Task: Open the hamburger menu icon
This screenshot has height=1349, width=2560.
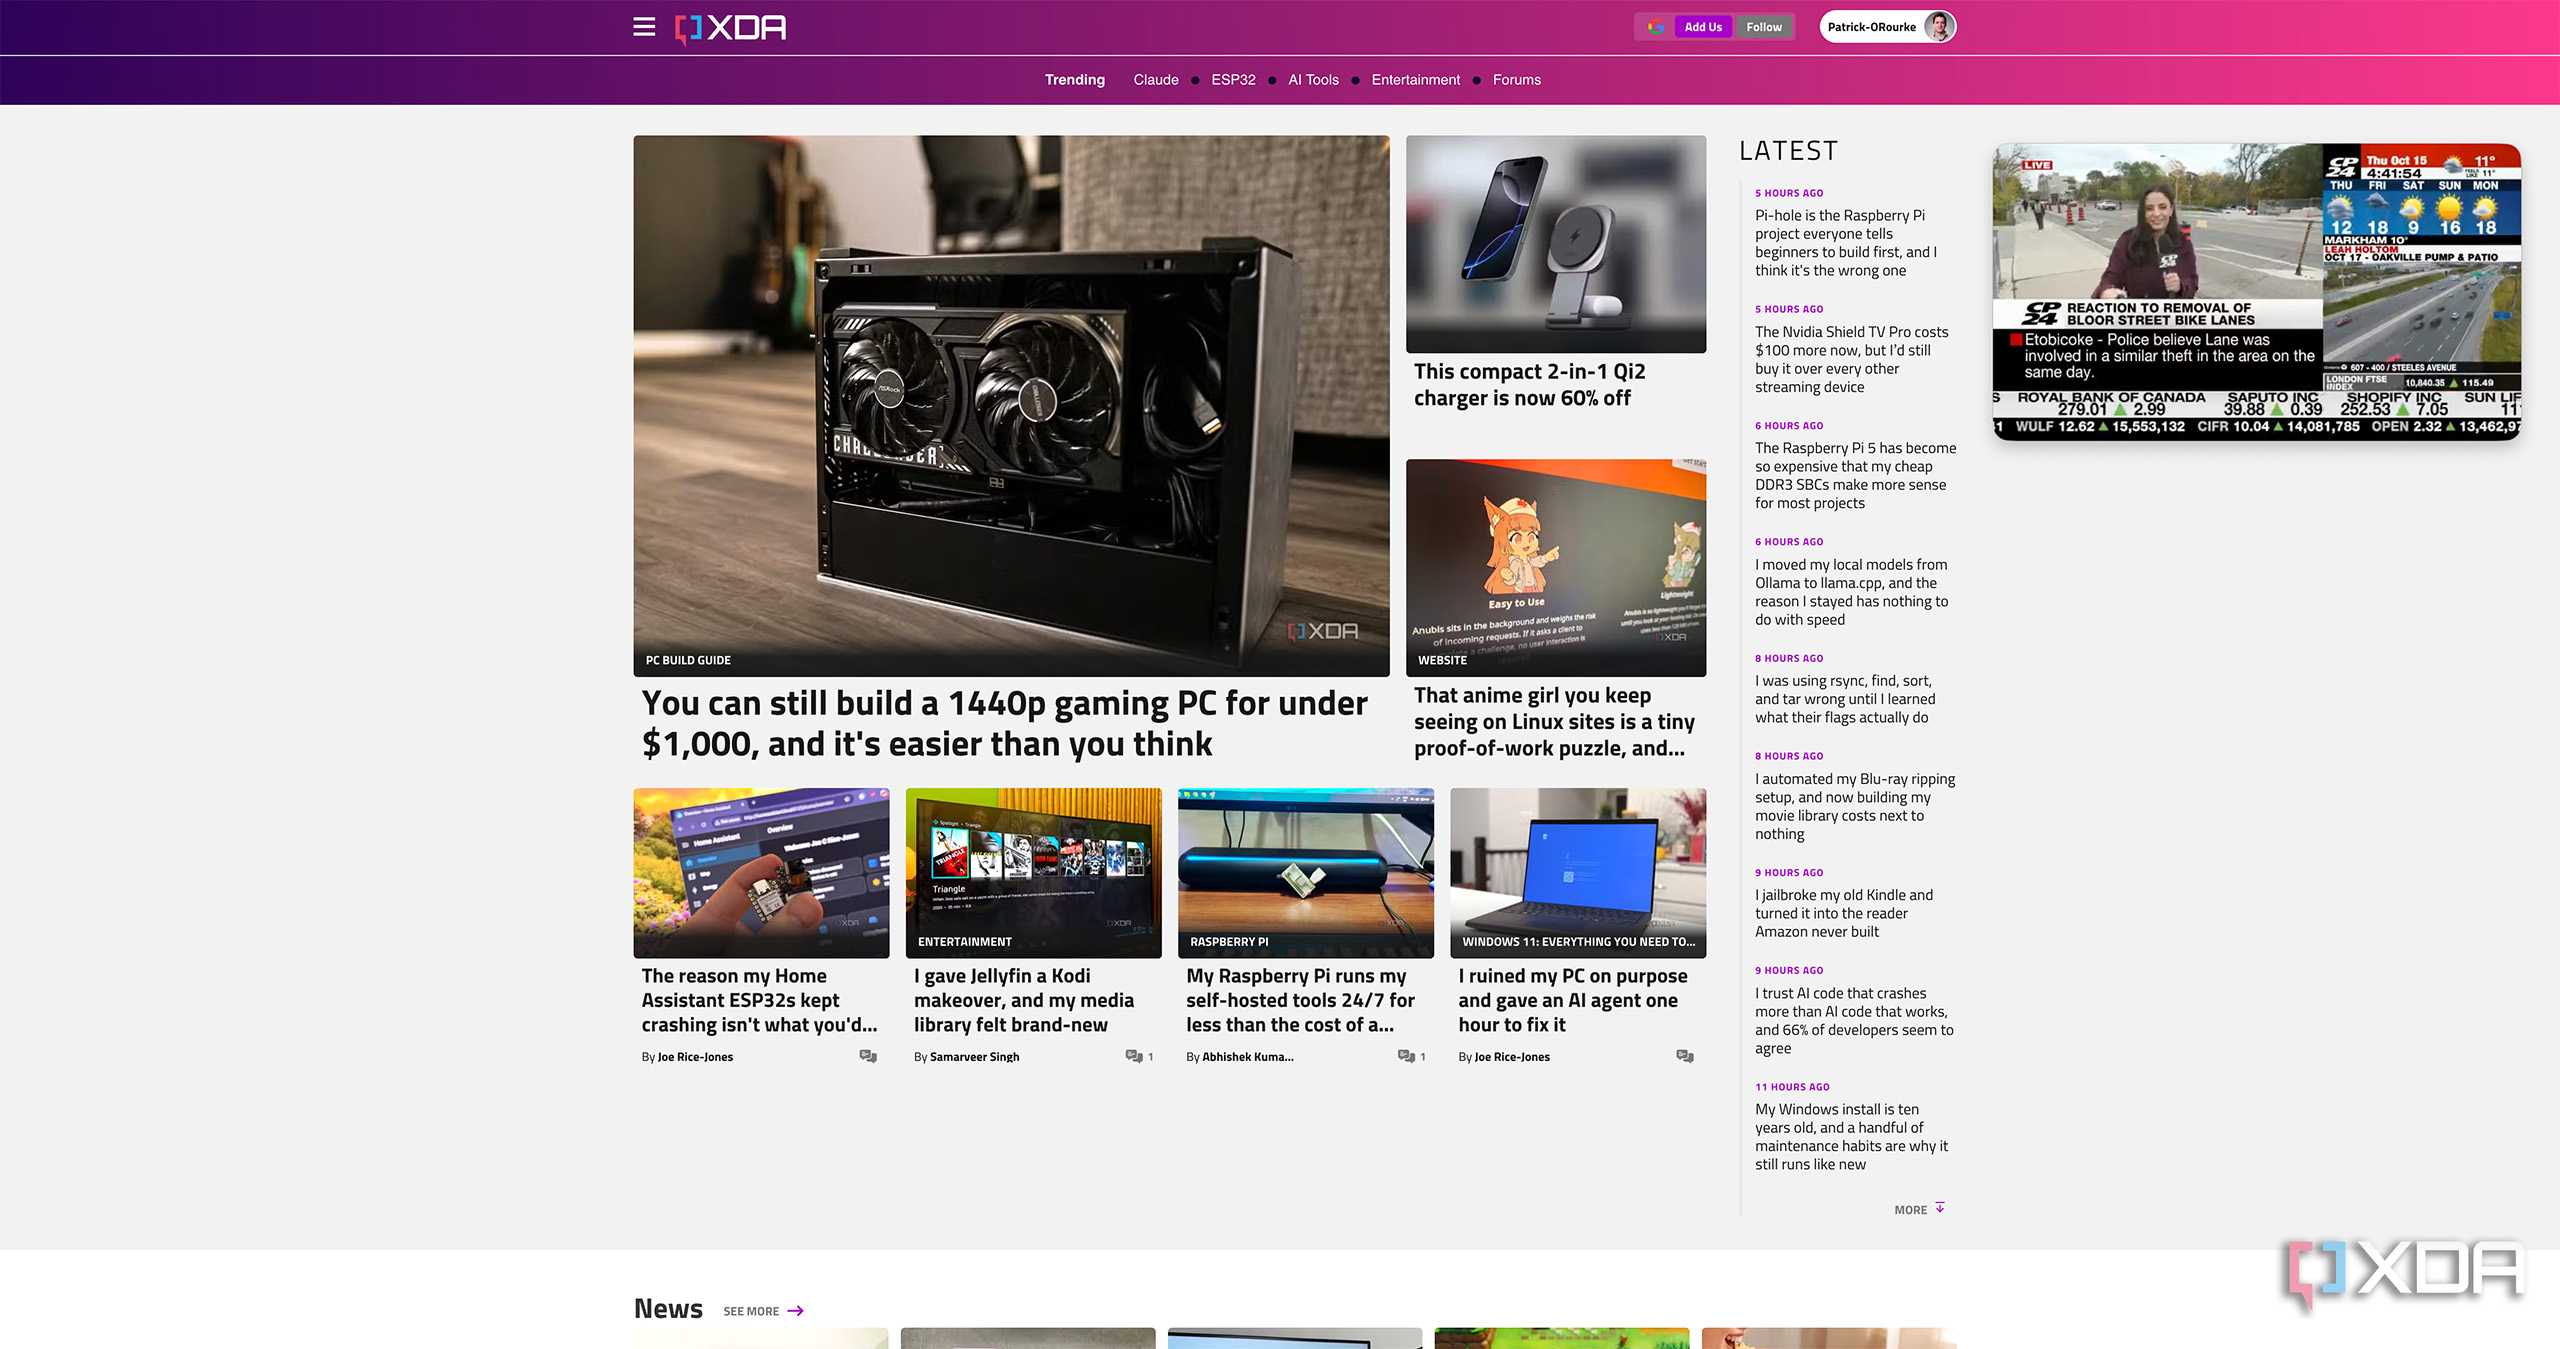Action: pos(644,27)
